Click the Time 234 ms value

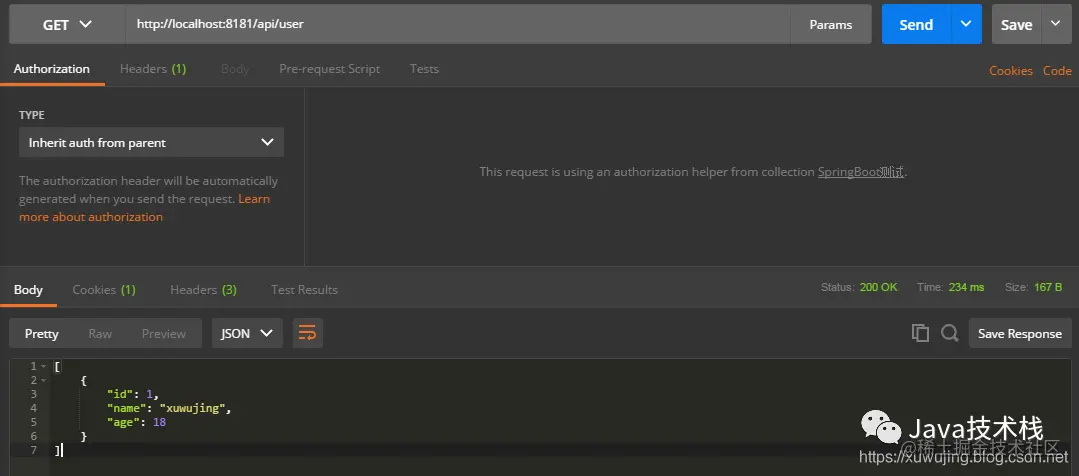tap(966, 287)
